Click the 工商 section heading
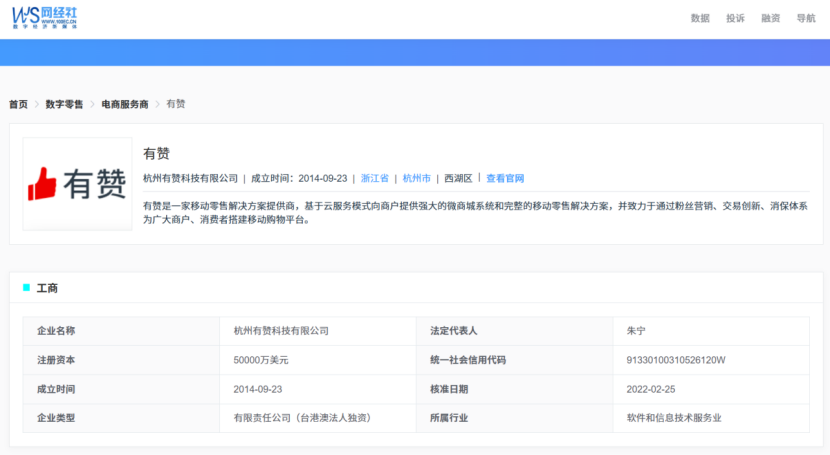The width and height of the screenshot is (830, 455). (x=47, y=288)
